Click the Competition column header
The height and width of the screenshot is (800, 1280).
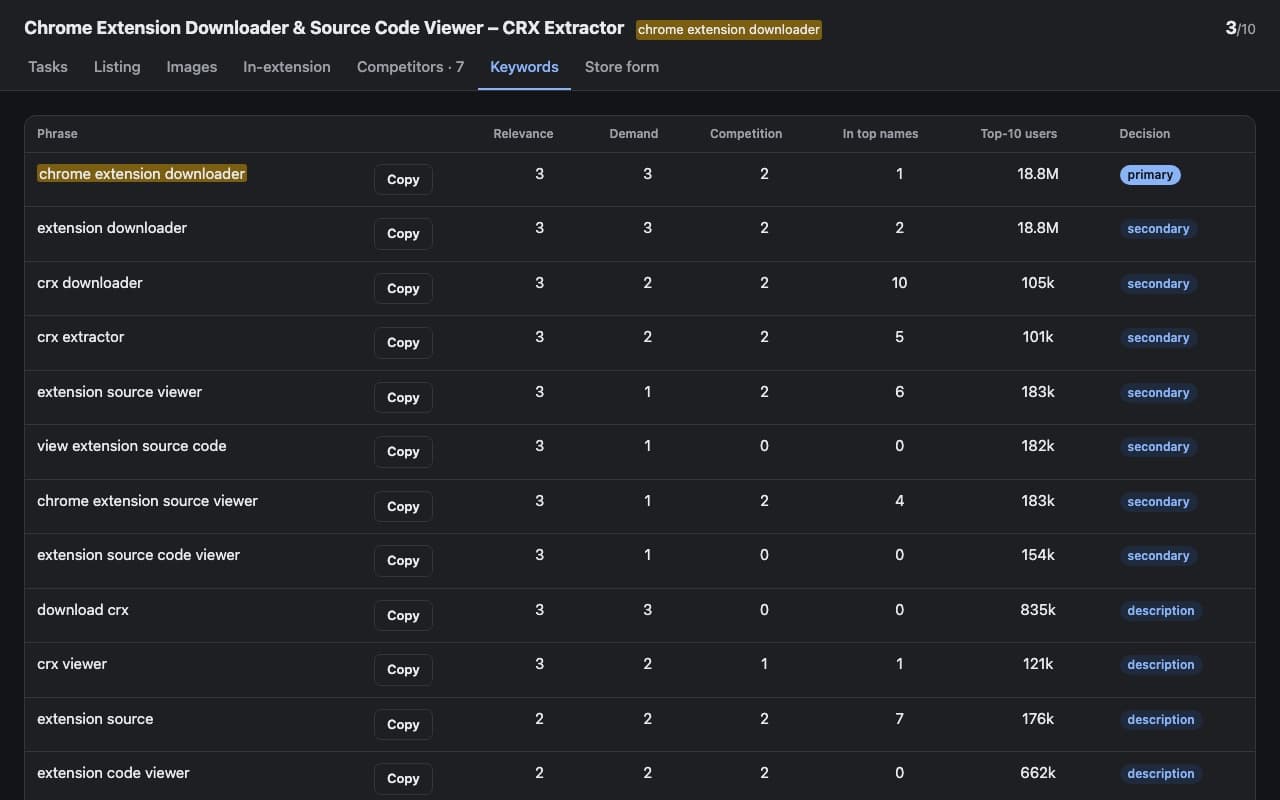[746, 134]
